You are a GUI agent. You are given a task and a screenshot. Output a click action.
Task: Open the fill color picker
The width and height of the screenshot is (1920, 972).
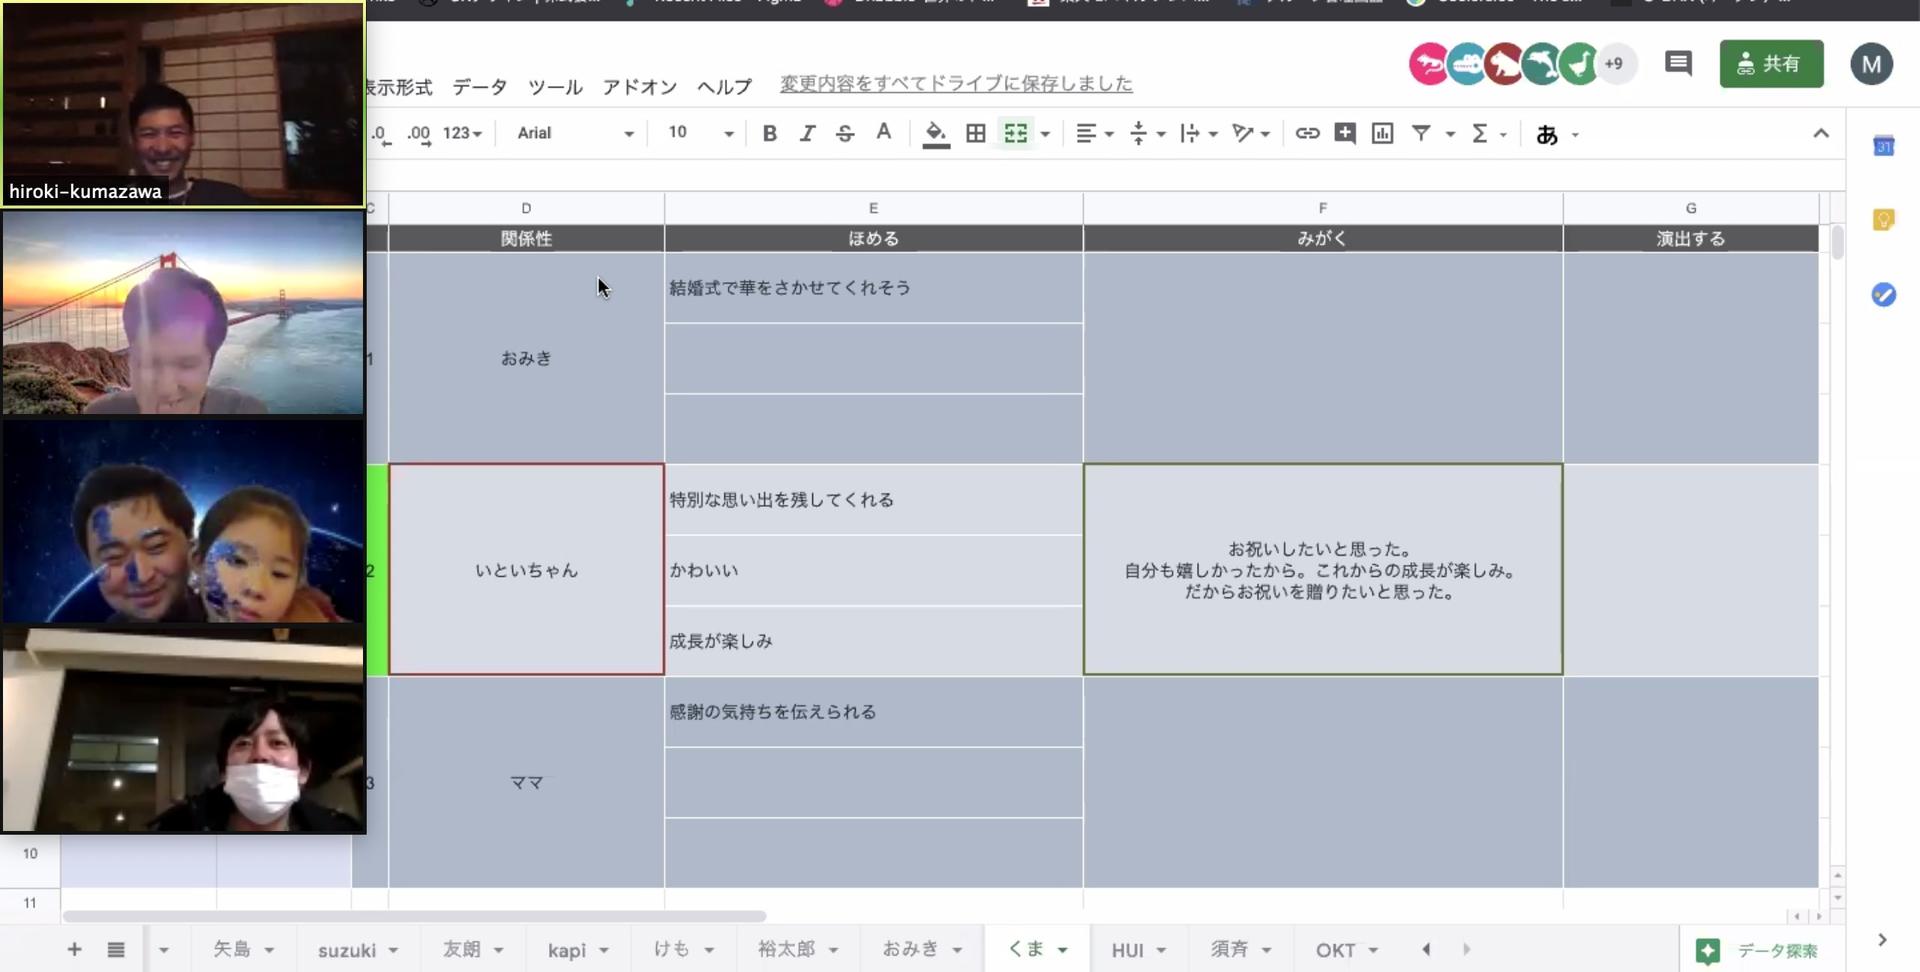tap(936, 134)
